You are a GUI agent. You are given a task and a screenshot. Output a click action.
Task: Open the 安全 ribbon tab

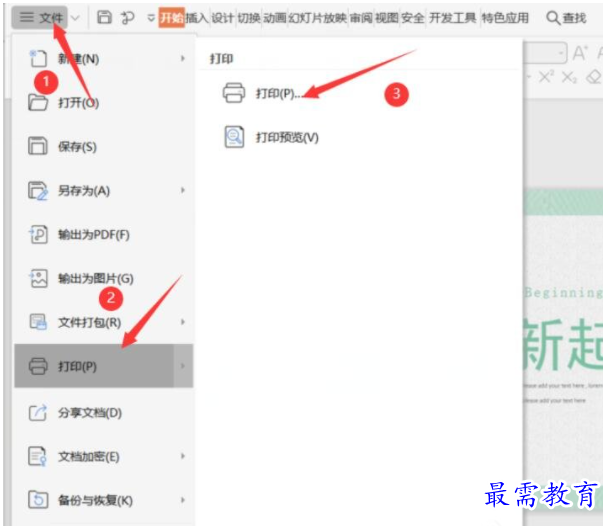(x=413, y=18)
